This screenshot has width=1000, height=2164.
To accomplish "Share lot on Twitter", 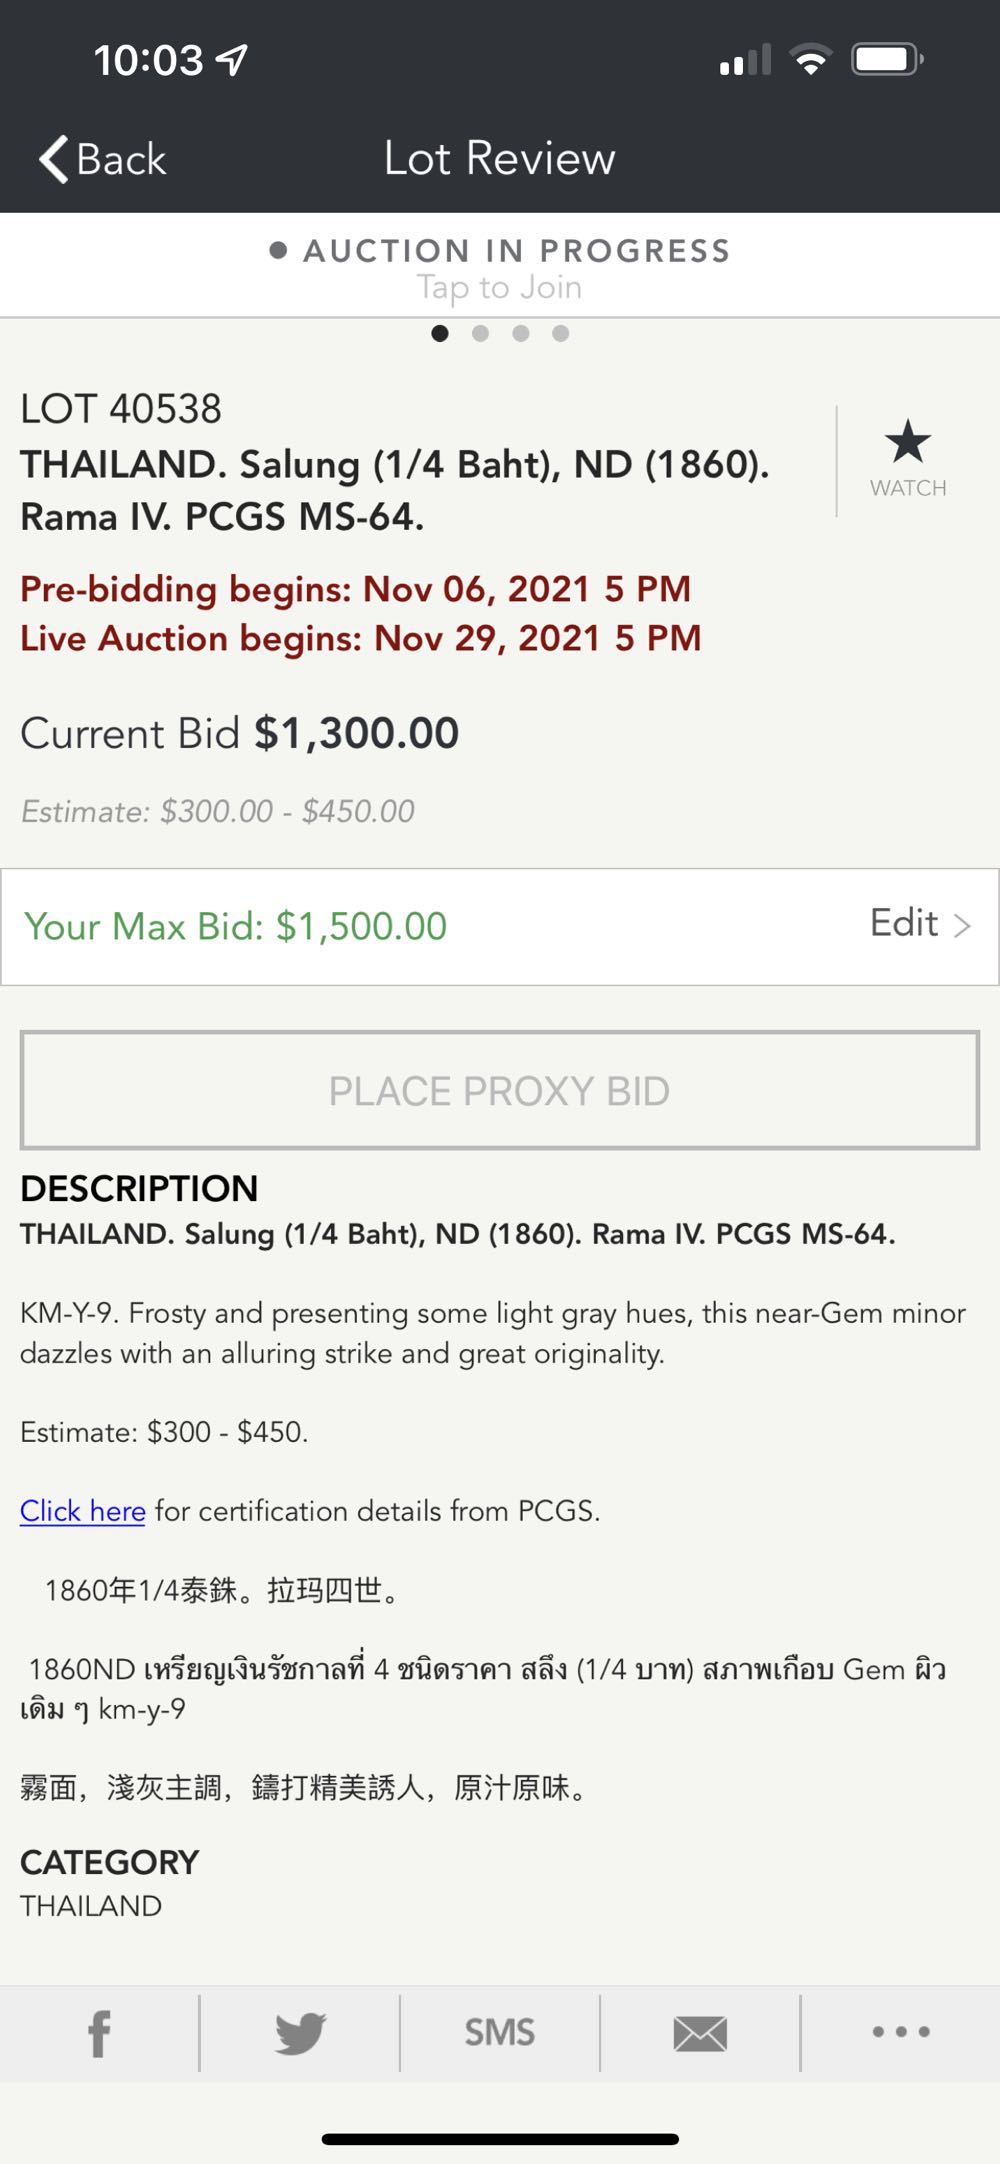I will point(300,2033).
